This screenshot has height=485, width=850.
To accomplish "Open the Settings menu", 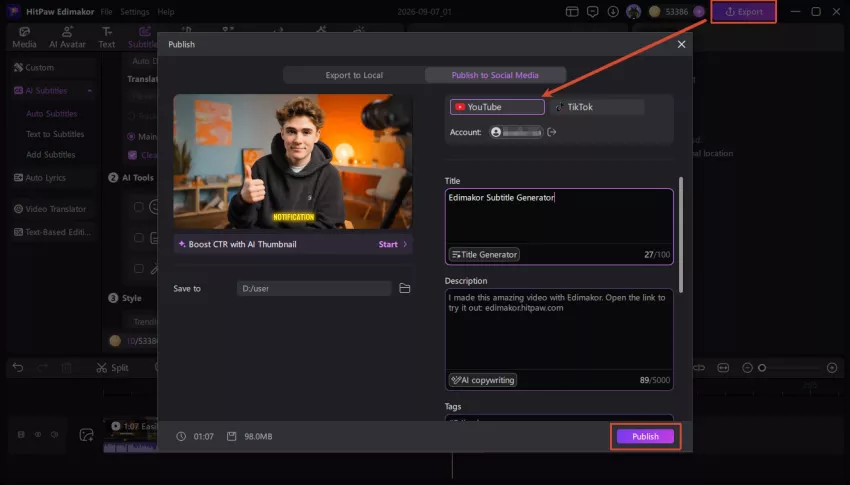I will click(x=134, y=11).
